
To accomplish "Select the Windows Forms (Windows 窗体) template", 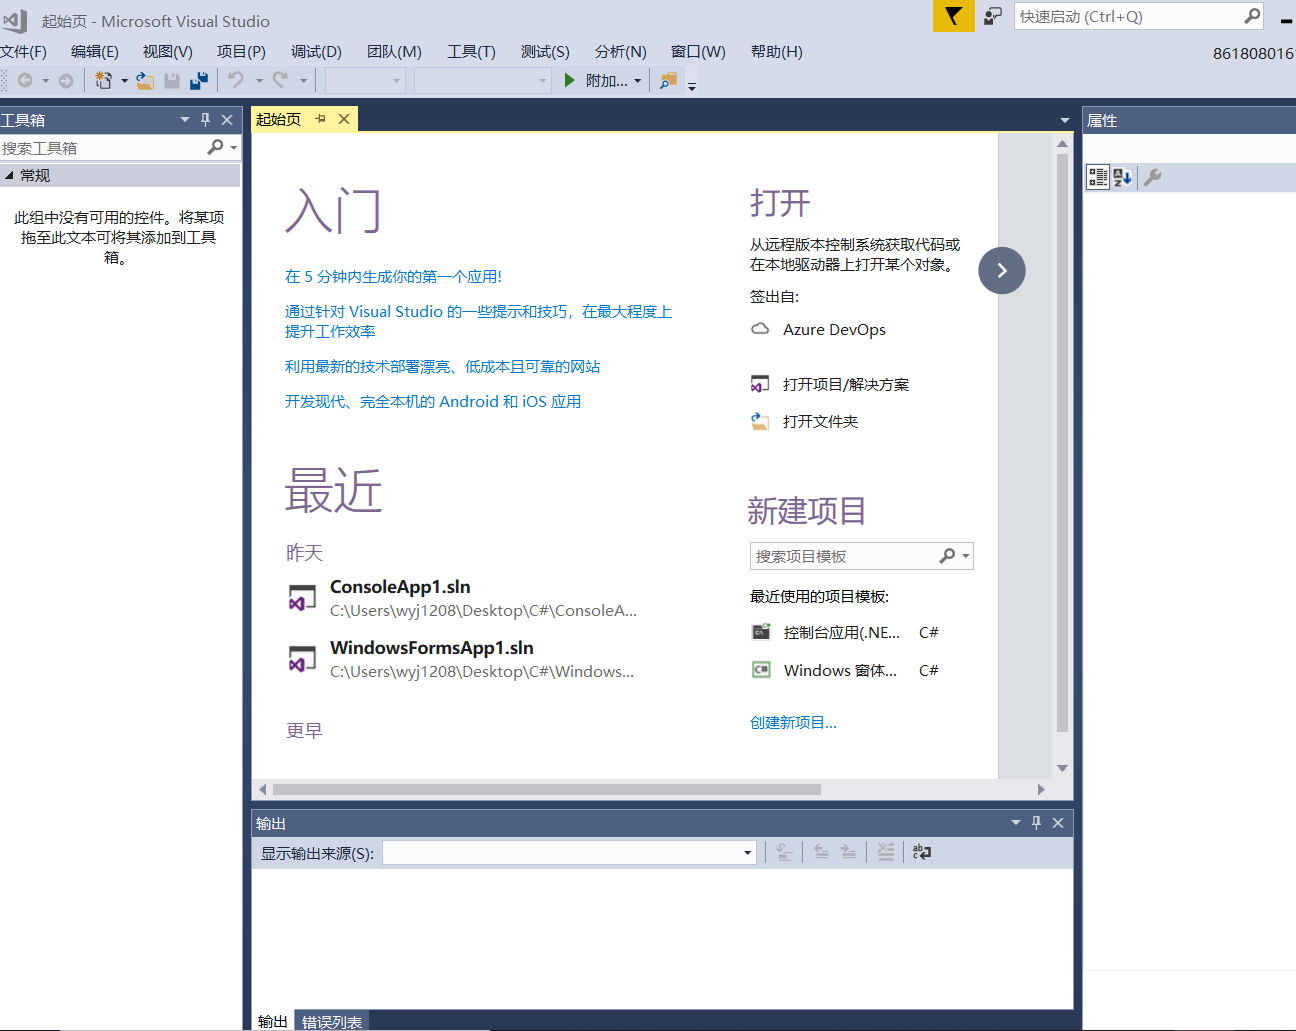I will click(x=845, y=670).
